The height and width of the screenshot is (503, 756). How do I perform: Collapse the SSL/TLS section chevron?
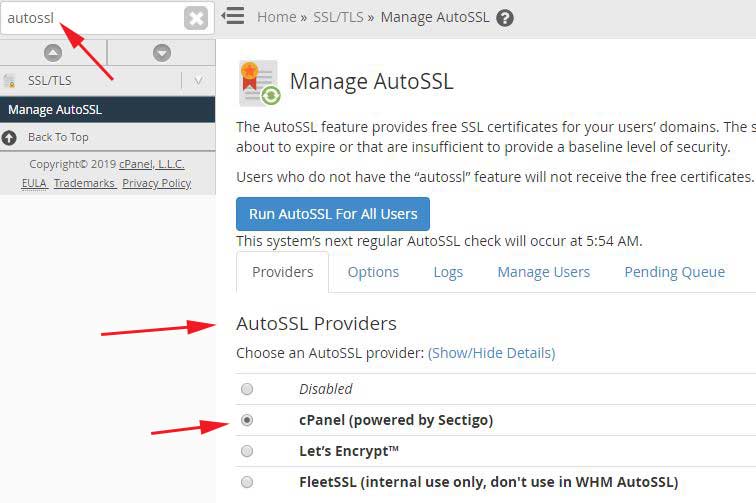(198, 81)
